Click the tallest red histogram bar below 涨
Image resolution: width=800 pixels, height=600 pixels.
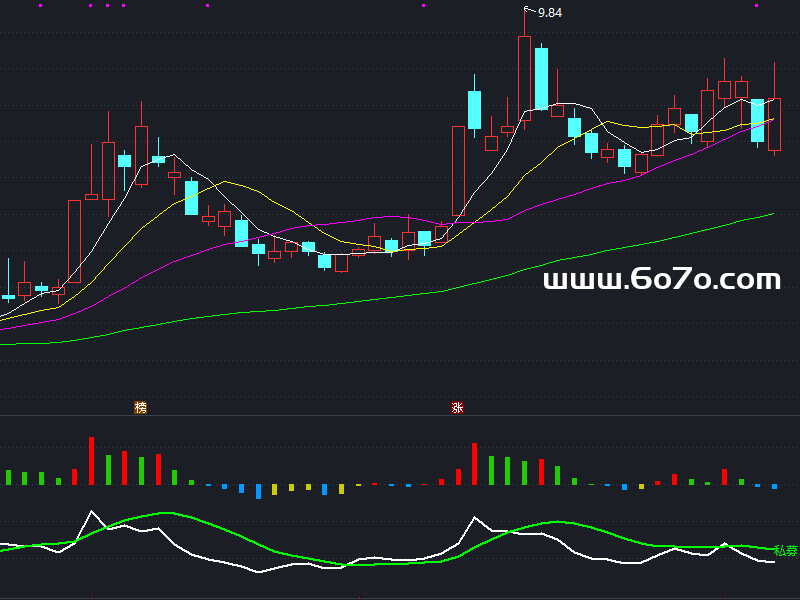pyautogui.click(x=475, y=464)
